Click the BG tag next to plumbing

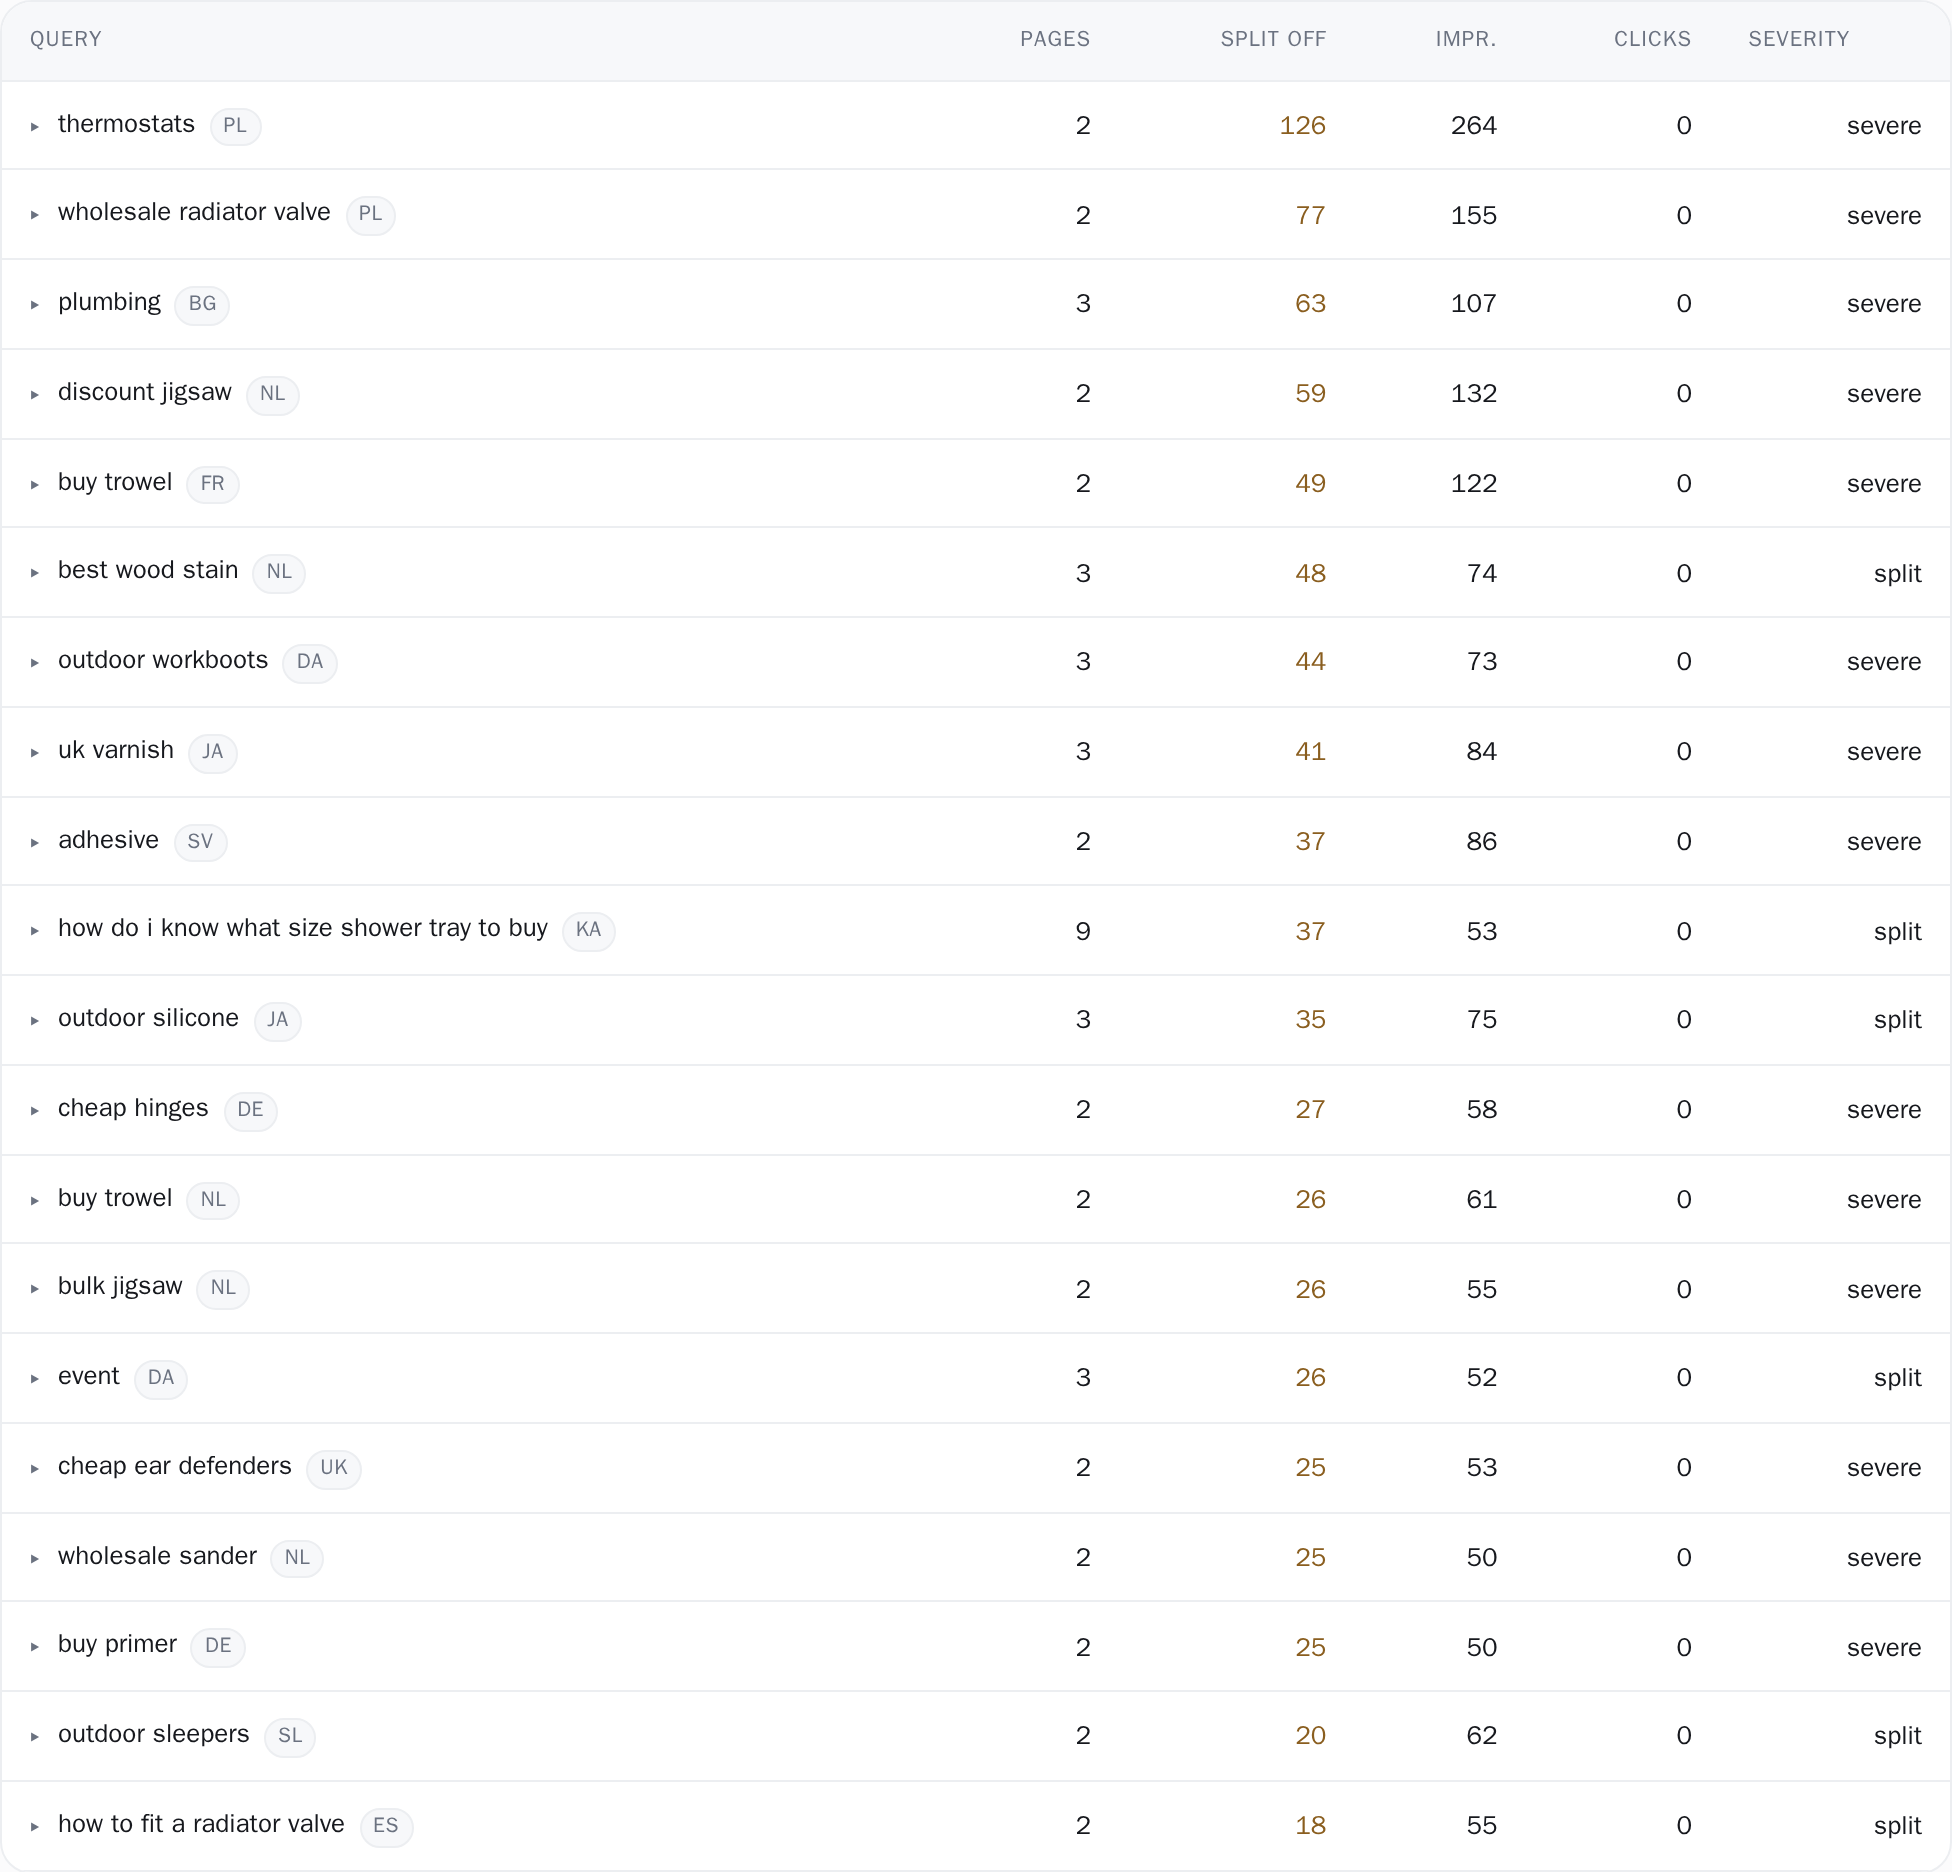point(202,304)
